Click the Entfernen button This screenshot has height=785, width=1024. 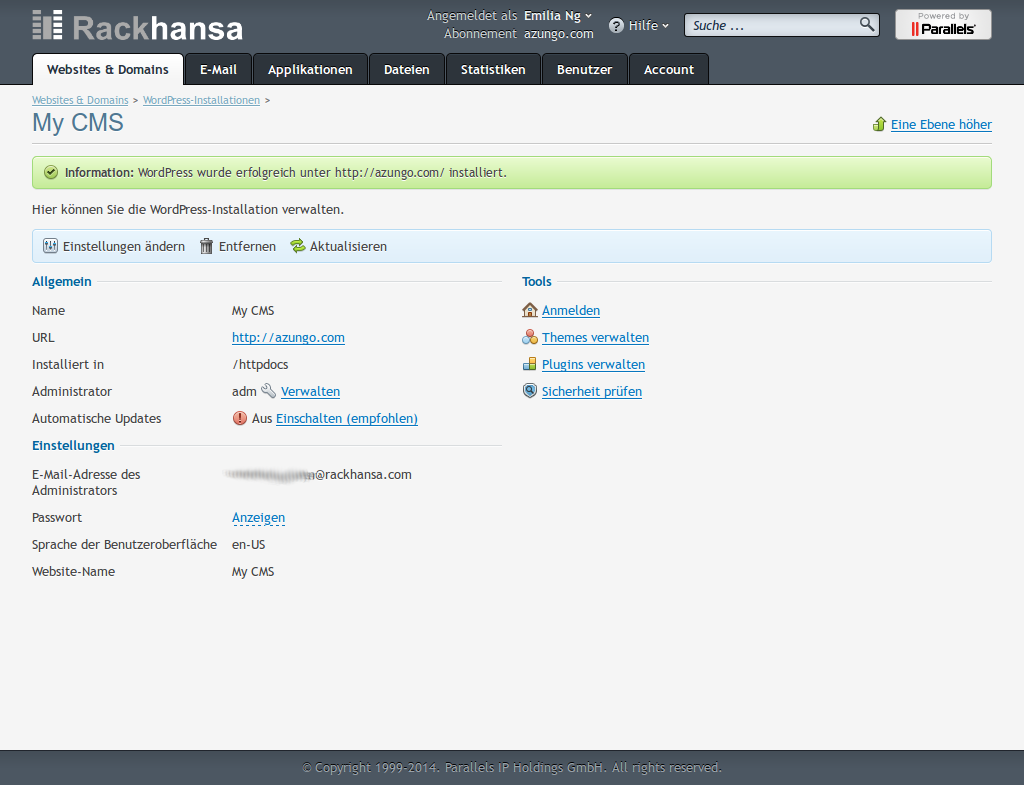238,246
